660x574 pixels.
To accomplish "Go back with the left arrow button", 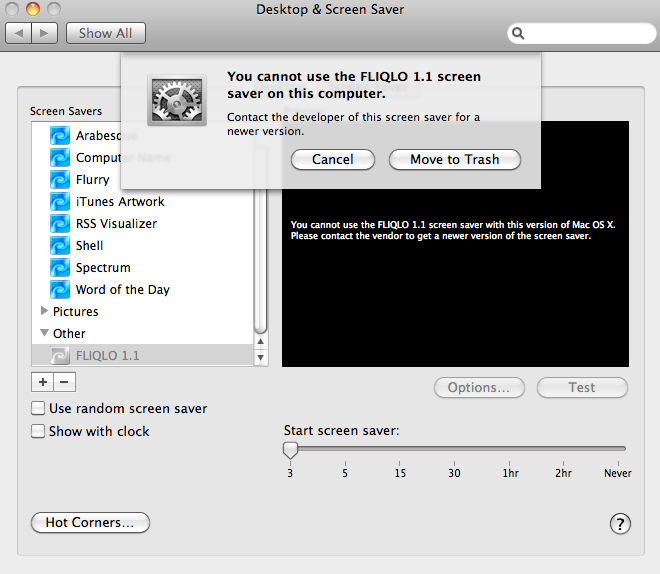I will [x=18, y=33].
